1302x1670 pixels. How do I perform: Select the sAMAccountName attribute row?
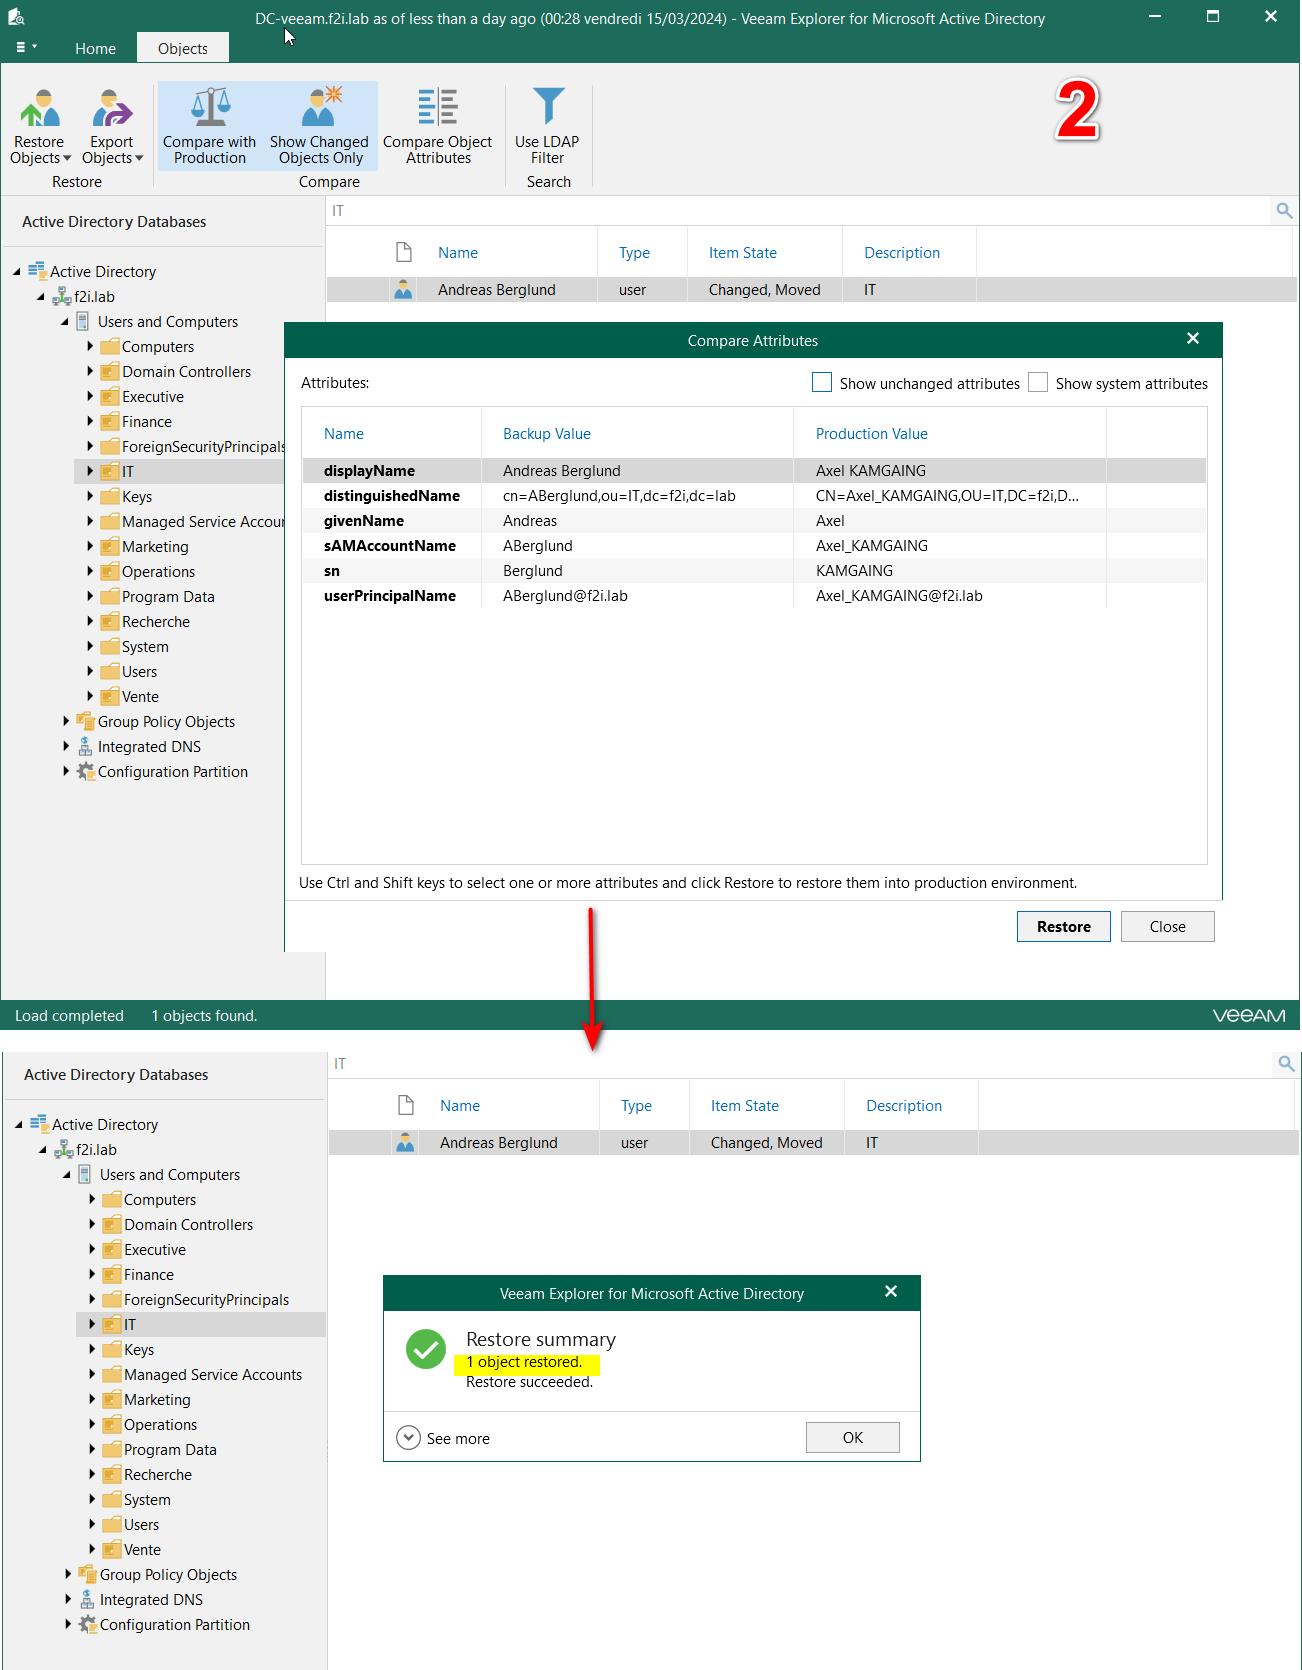click(x=754, y=545)
